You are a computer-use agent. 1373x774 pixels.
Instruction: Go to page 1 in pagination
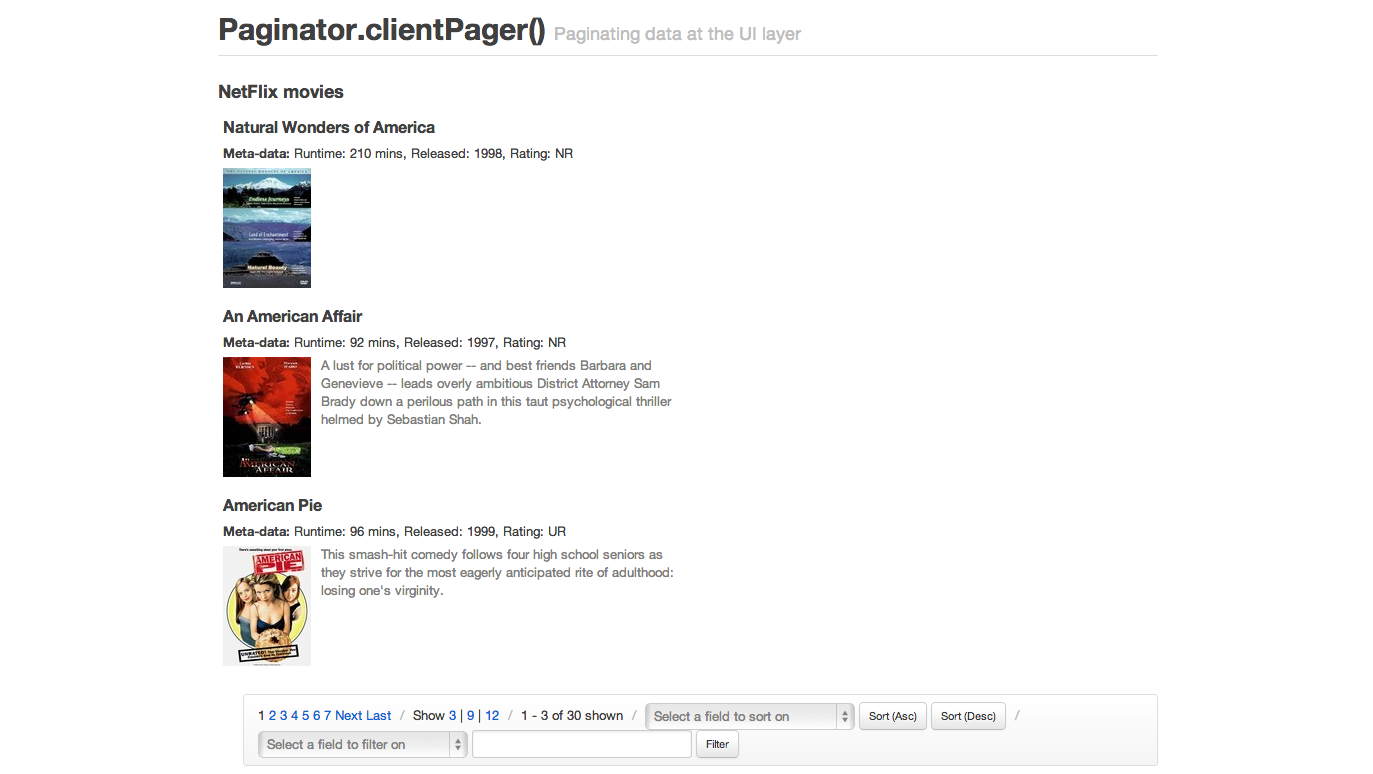point(261,716)
